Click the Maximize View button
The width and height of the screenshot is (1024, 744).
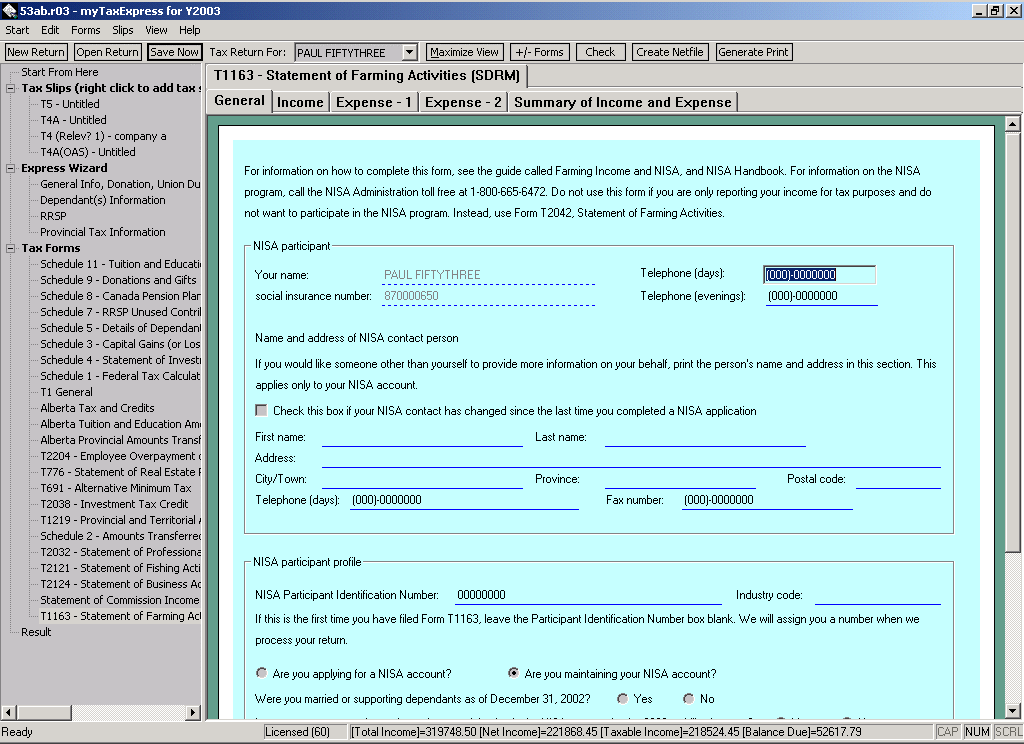click(464, 52)
